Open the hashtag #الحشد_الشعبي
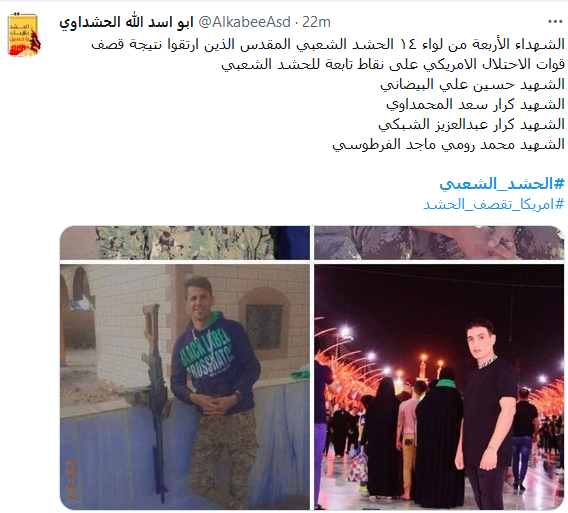568x513 pixels. [x=502, y=184]
